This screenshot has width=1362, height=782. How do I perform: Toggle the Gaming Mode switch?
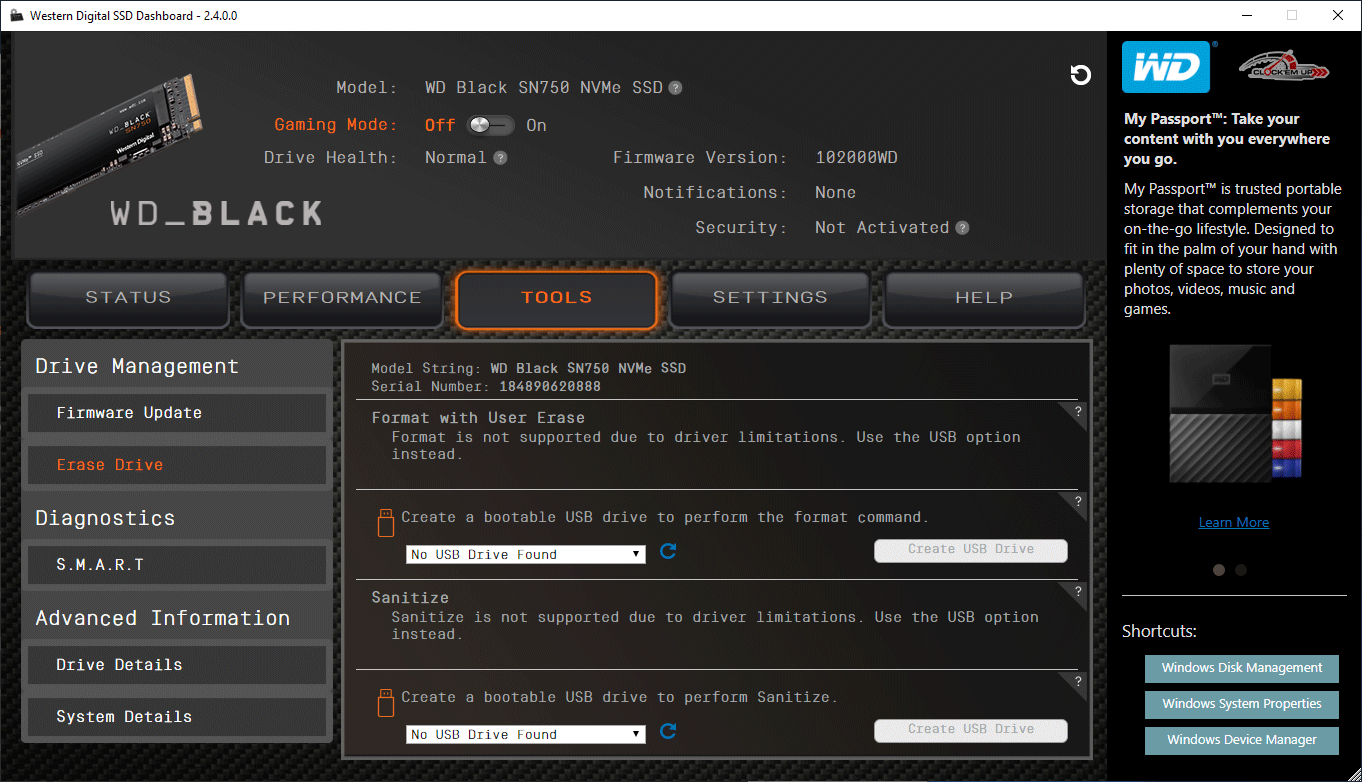point(490,125)
